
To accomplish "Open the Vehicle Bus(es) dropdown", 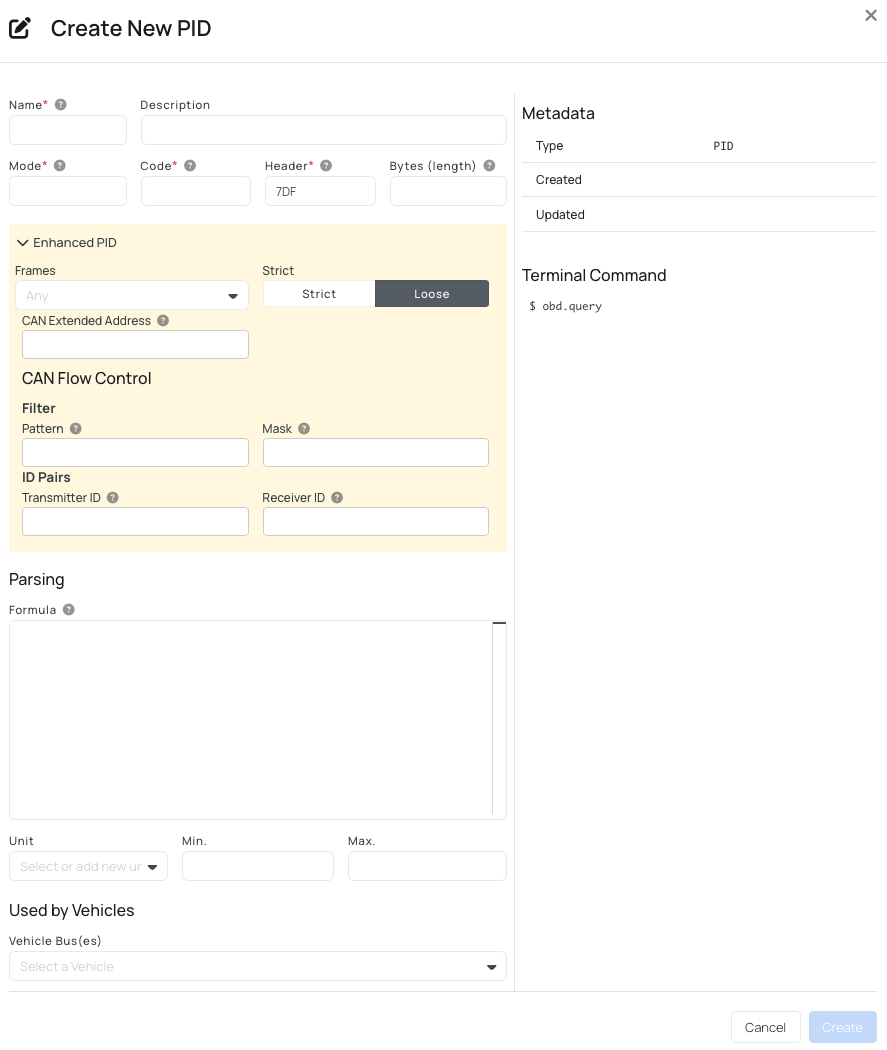I will [x=258, y=966].
